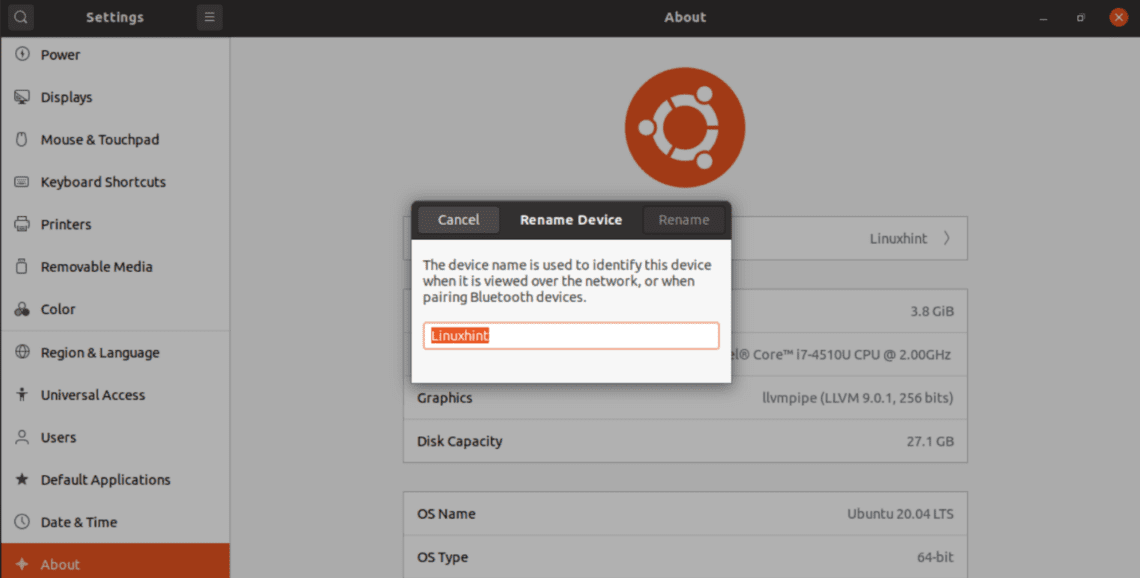The height and width of the screenshot is (578, 1140).
Task: Expand the Linuxhint device name chevron
Action: click(x=946, y=238)
